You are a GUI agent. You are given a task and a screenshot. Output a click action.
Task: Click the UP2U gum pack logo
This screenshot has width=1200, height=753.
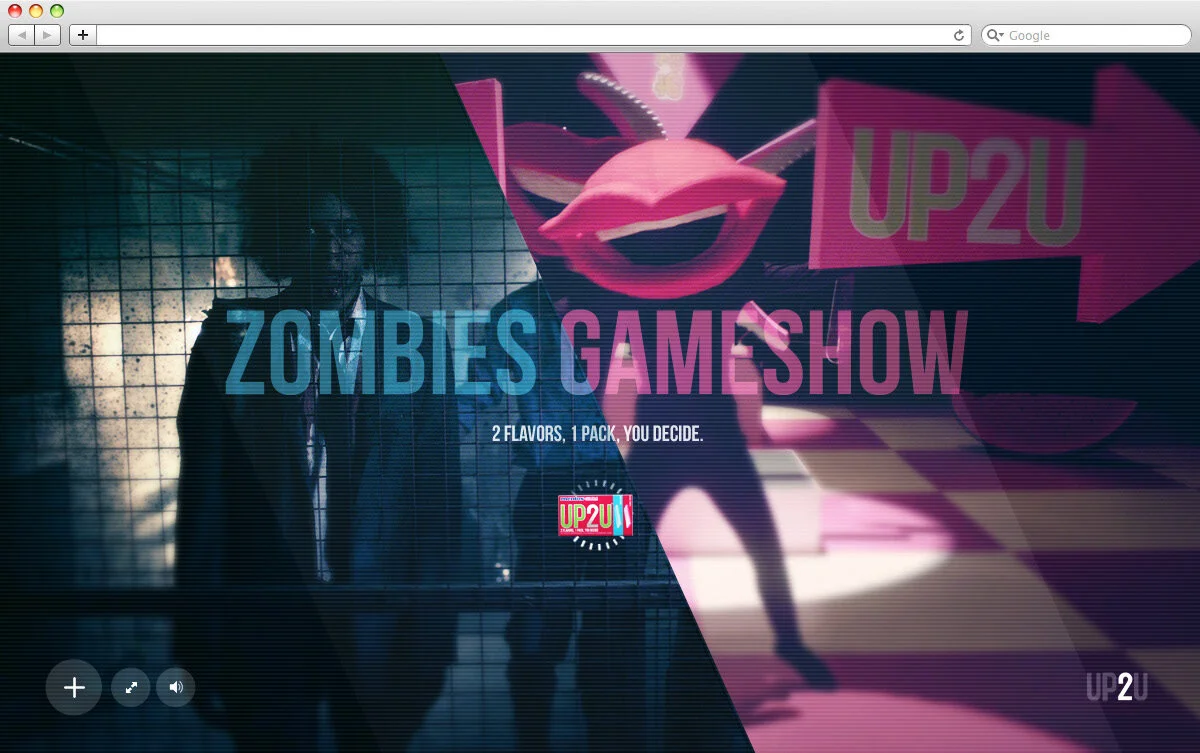[x=596, y=516]
